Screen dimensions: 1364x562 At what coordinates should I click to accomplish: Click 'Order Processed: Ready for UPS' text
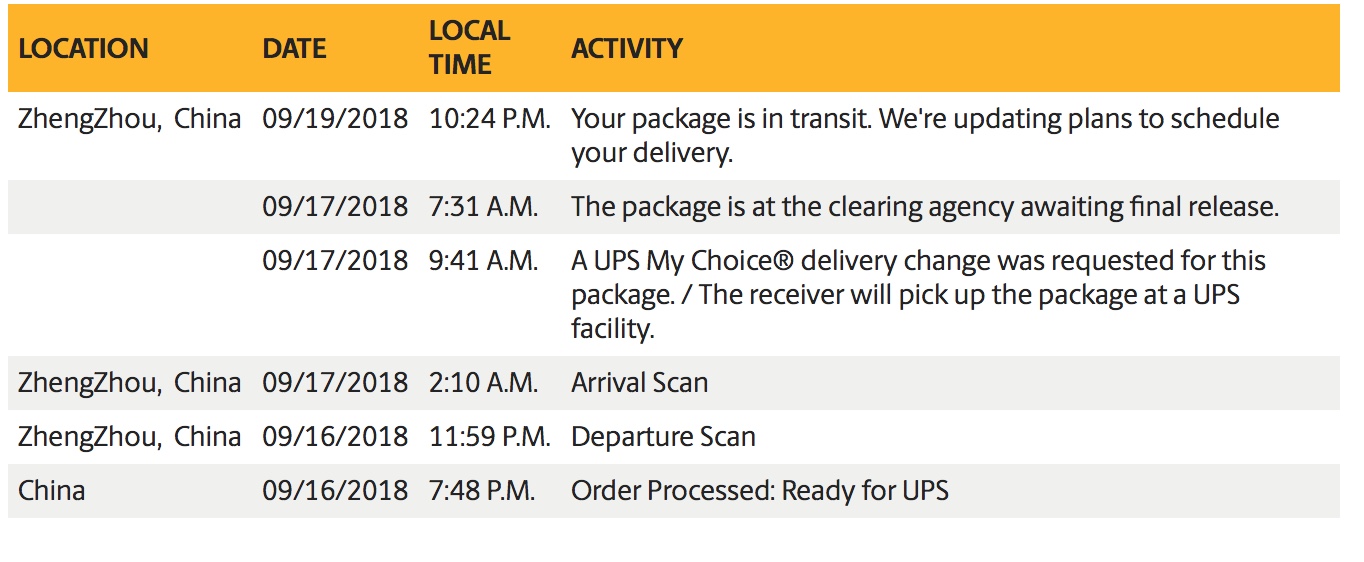click(x=759, y=491)
